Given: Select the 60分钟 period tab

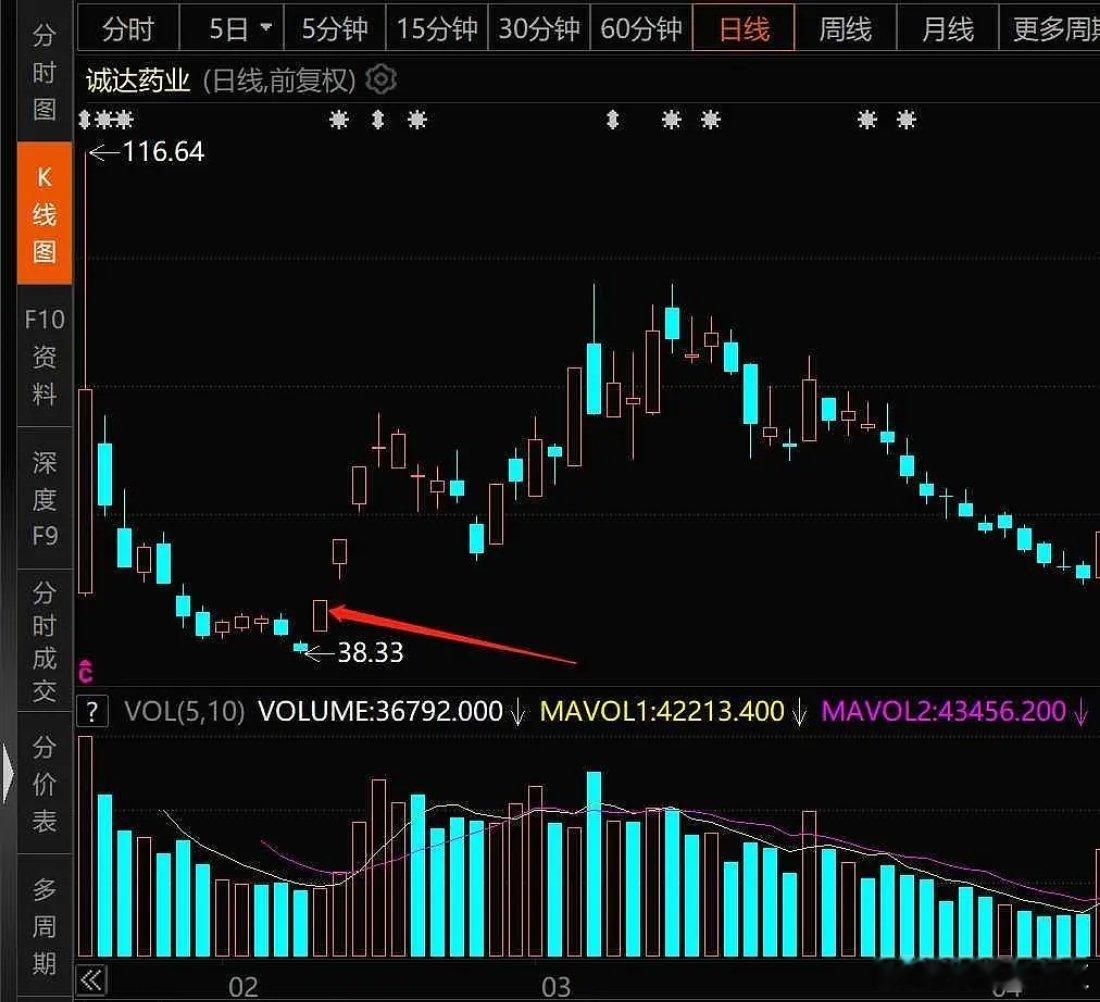Looking at the screenshot, I should tap(641, 28).
